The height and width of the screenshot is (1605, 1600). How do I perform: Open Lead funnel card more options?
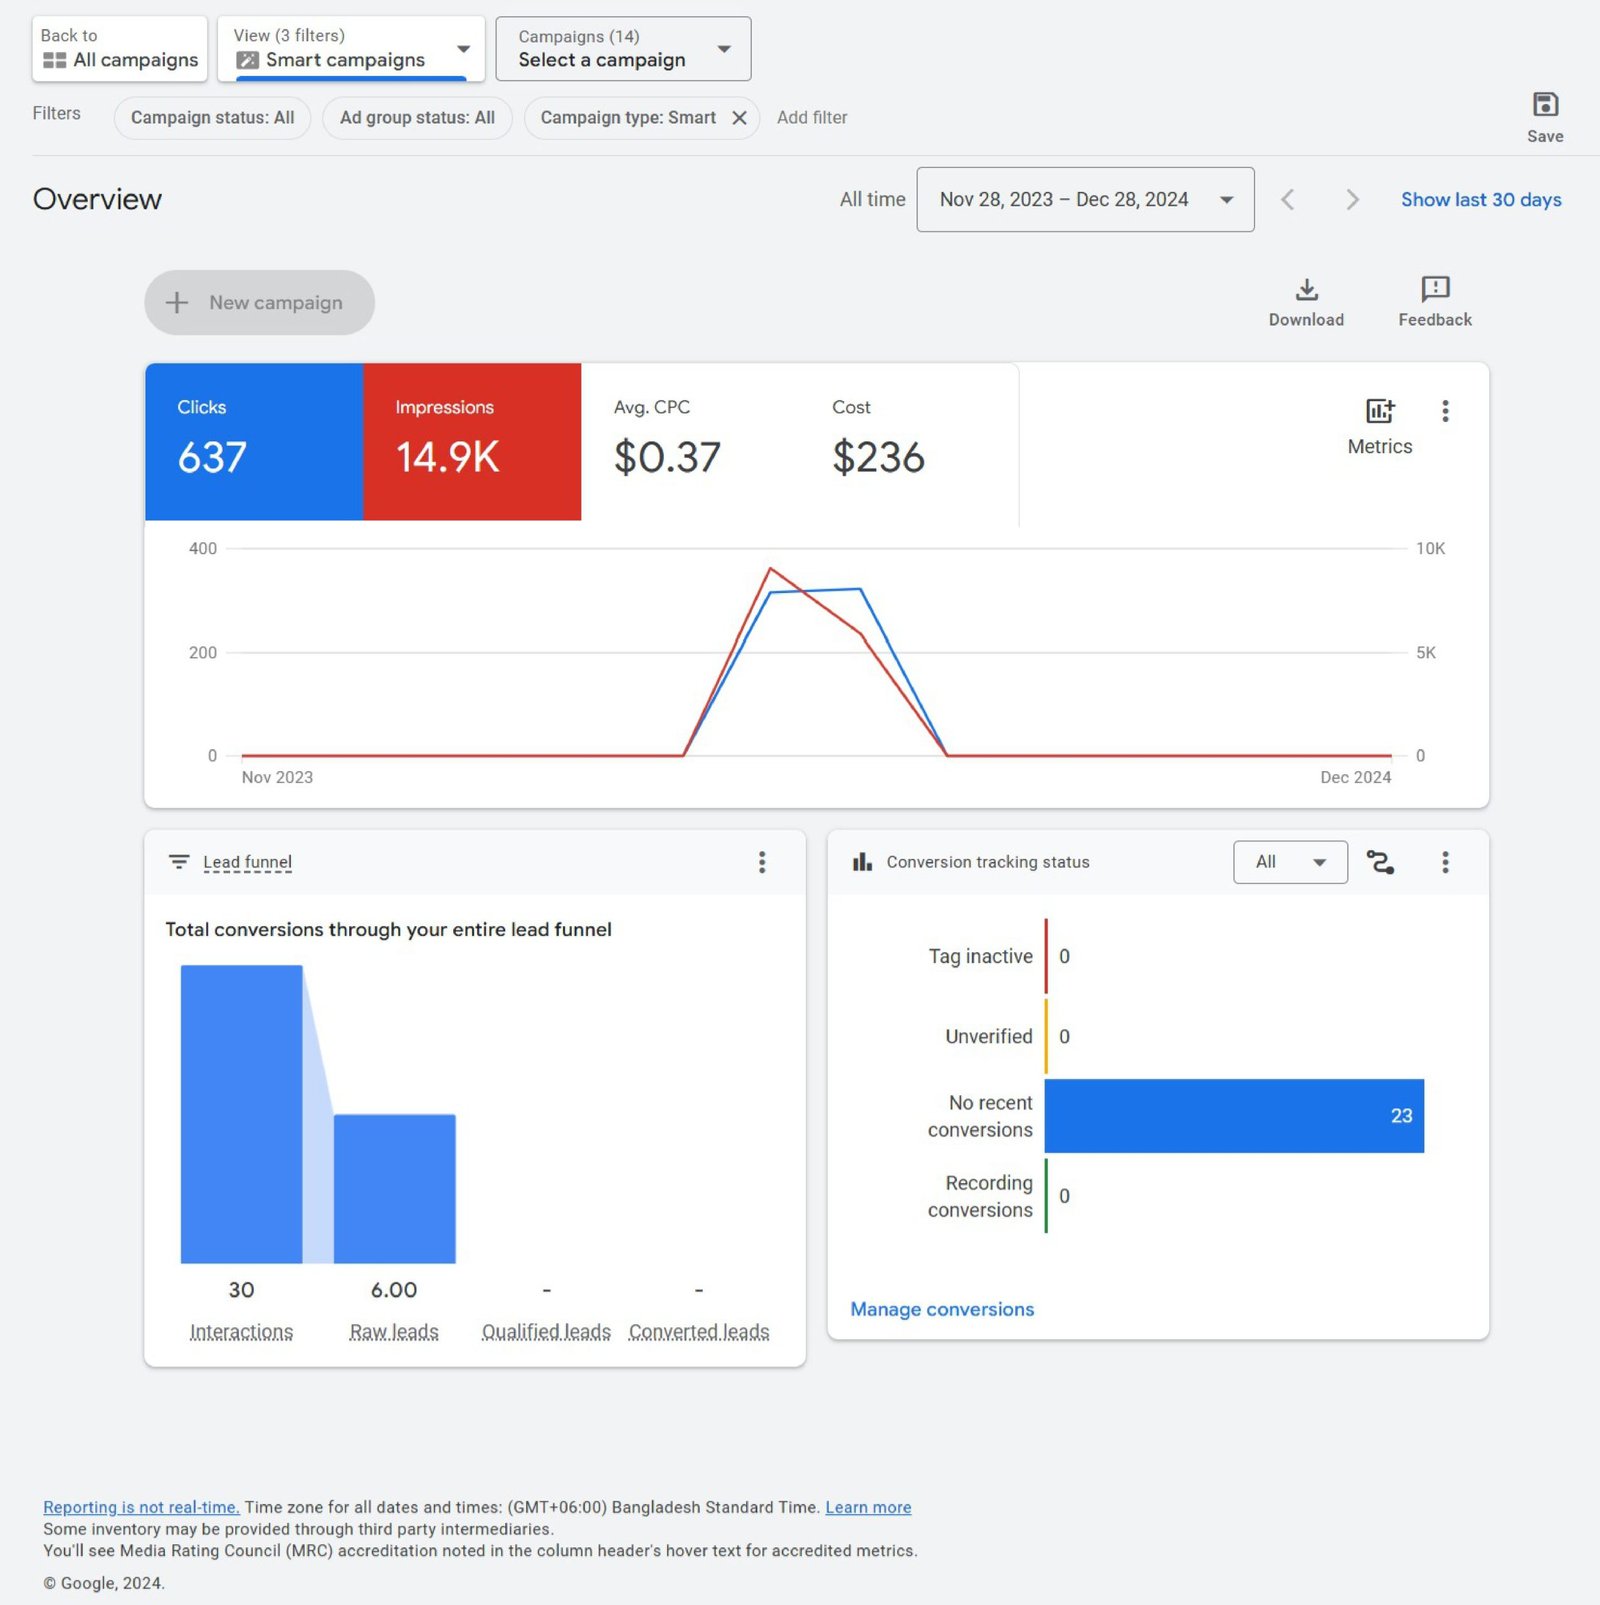pos(761,862)
